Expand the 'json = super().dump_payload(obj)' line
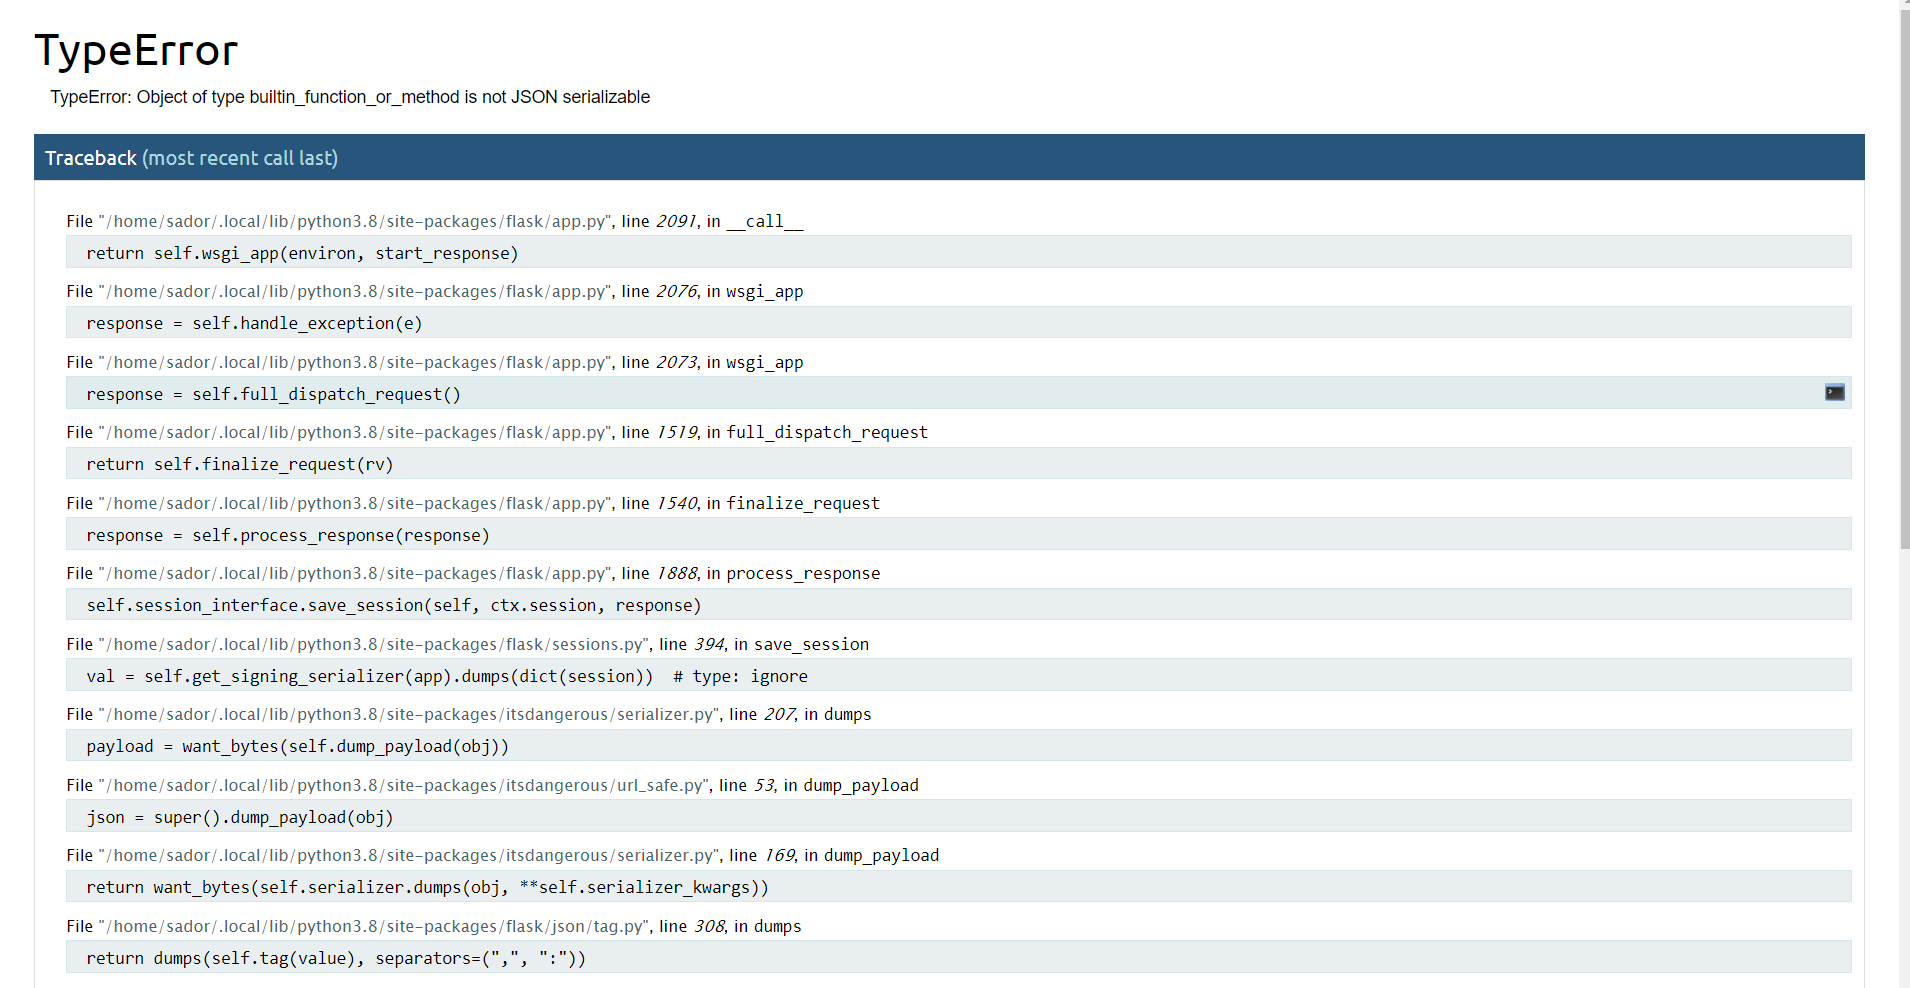This screenshot has width=1910, height=988. 958,817
